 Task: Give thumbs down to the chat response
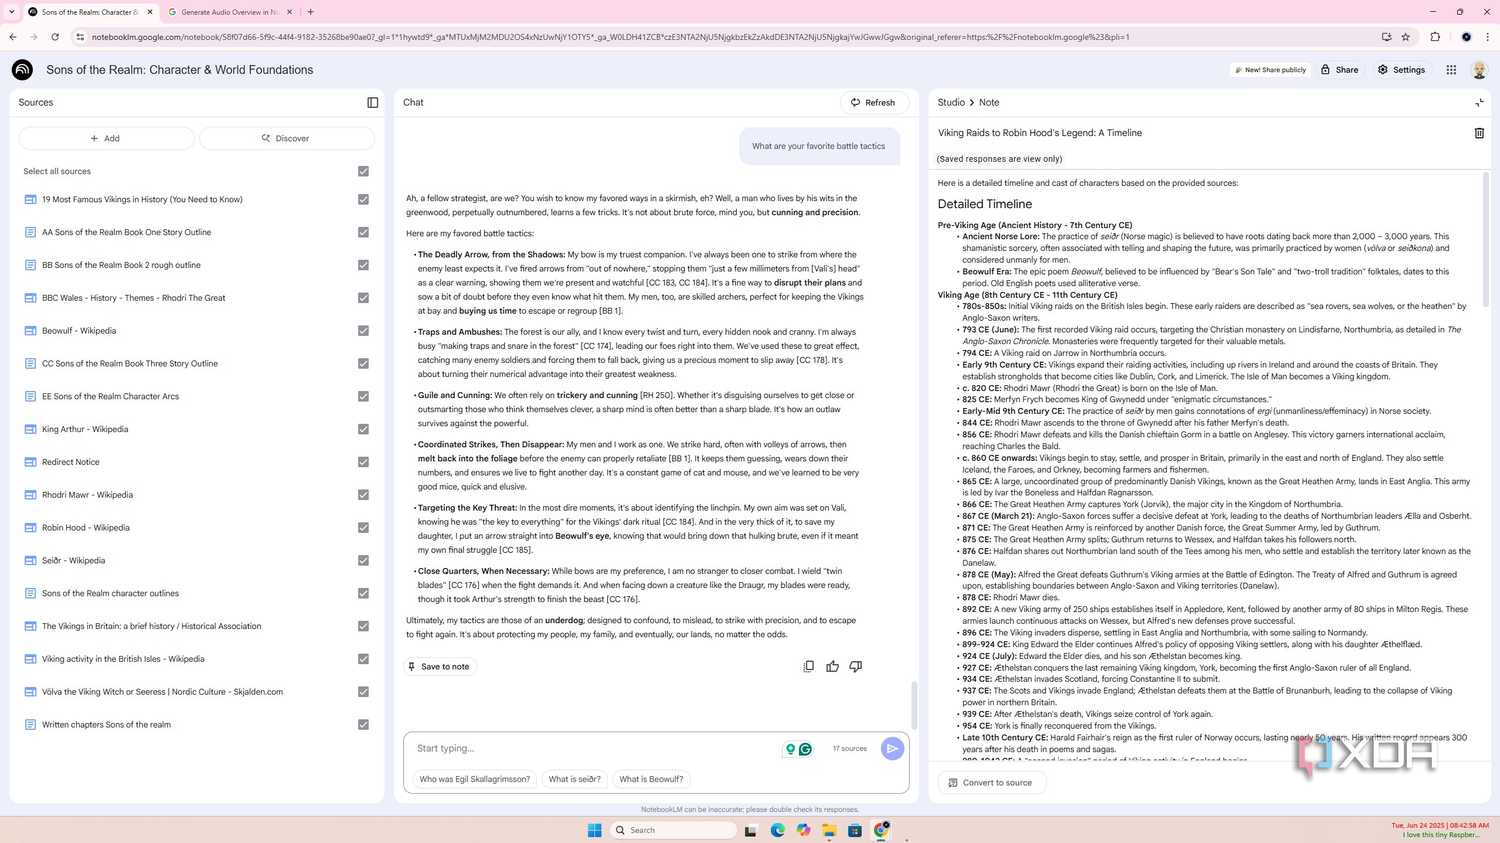click(x=856, y=666)
